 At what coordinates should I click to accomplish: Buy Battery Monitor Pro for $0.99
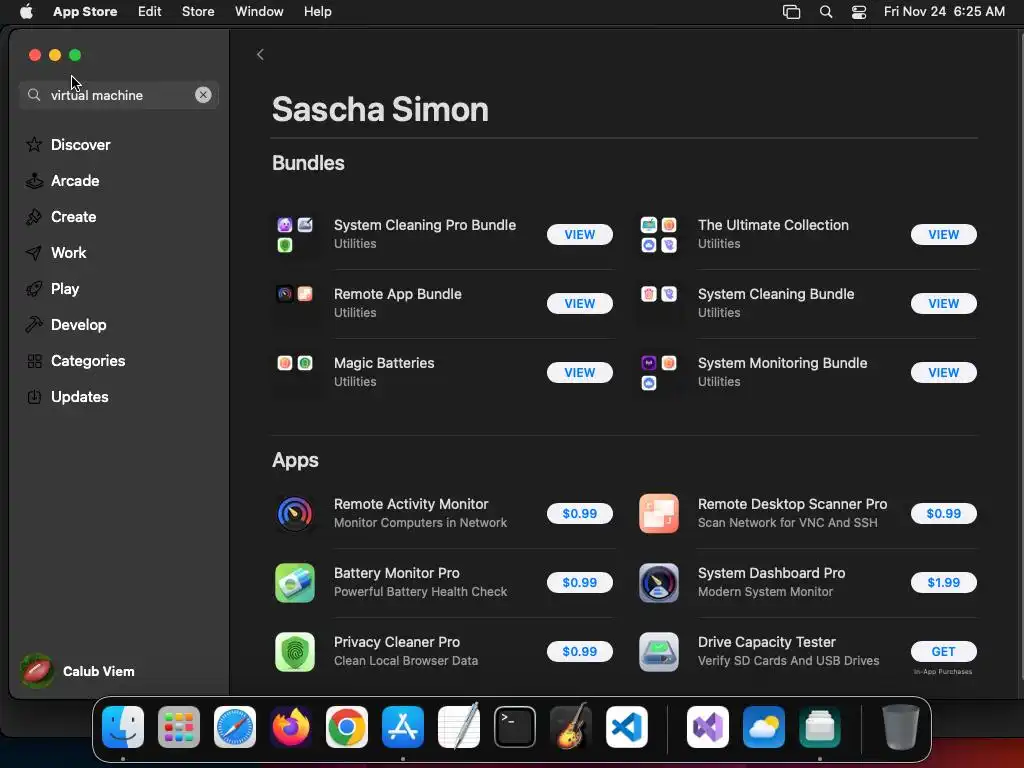point(579,583)
